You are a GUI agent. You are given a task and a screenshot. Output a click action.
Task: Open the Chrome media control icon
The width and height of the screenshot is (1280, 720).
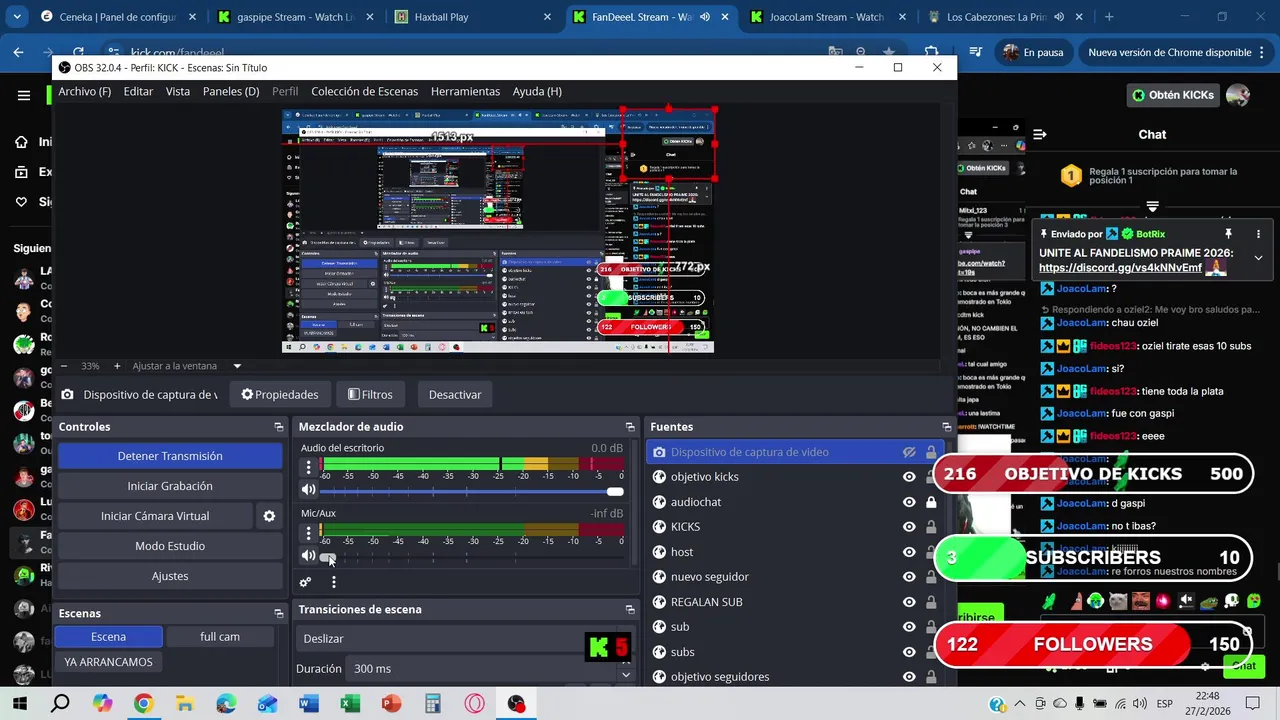point(978,52)
